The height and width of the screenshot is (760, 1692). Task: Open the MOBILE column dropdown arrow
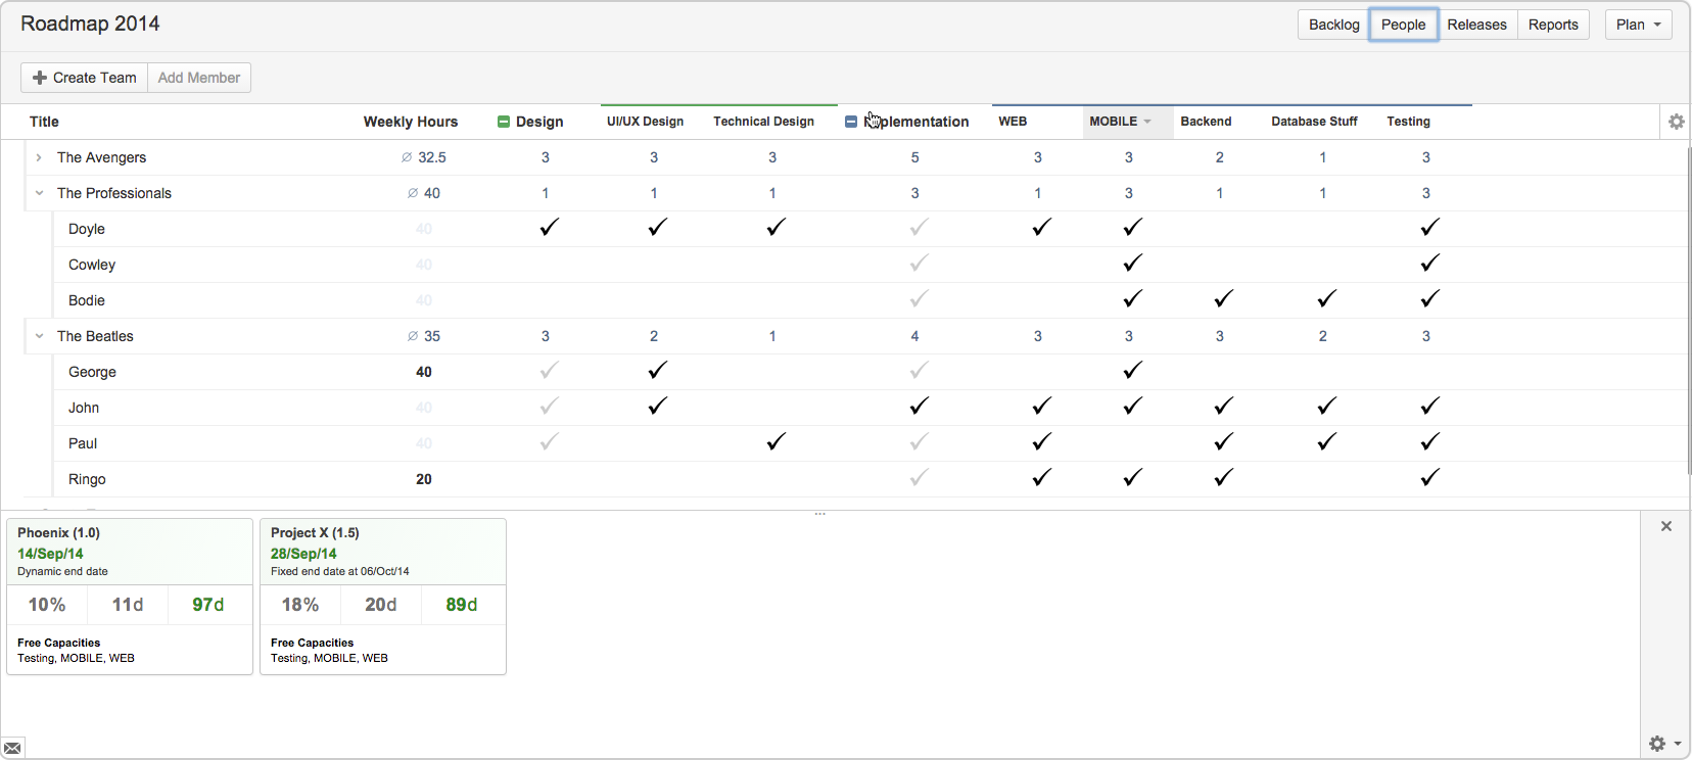1147,122
